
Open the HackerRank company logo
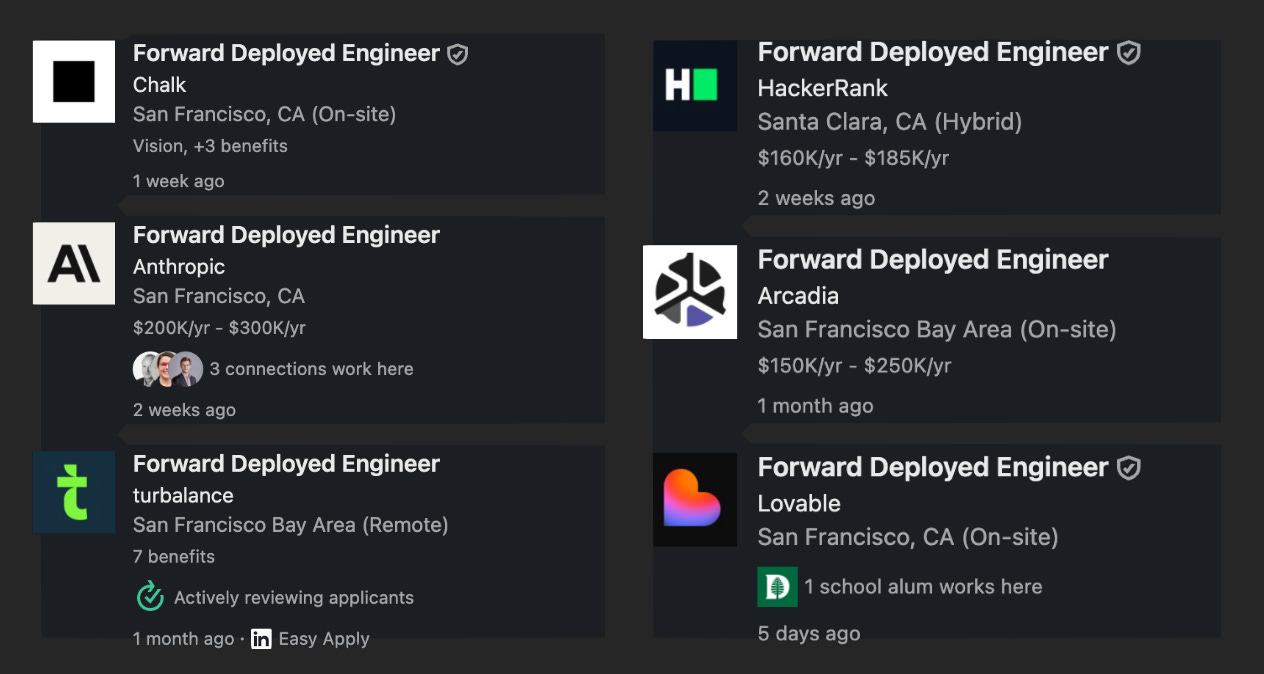click(x=695, y=86)
